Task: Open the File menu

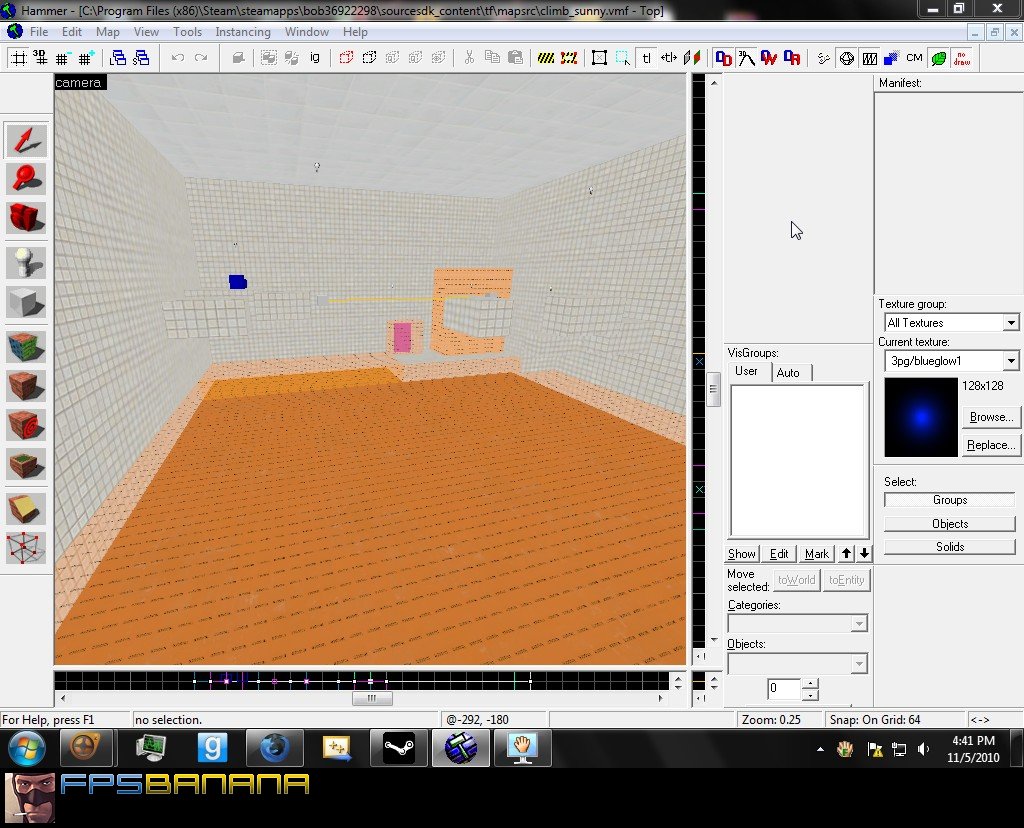Action: pos(39,32)
